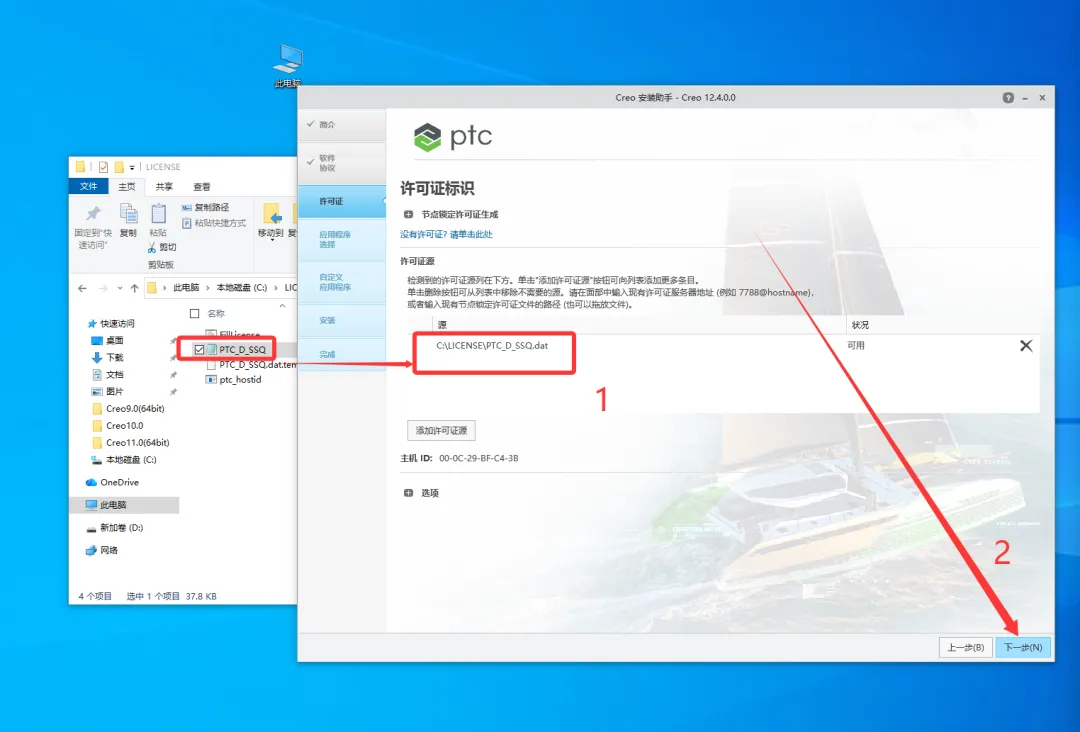The width and height of the screenshot is (1080, 732).
Task: Click the help question mark icon in Creo installer
Action: (x=1008, y=98)
